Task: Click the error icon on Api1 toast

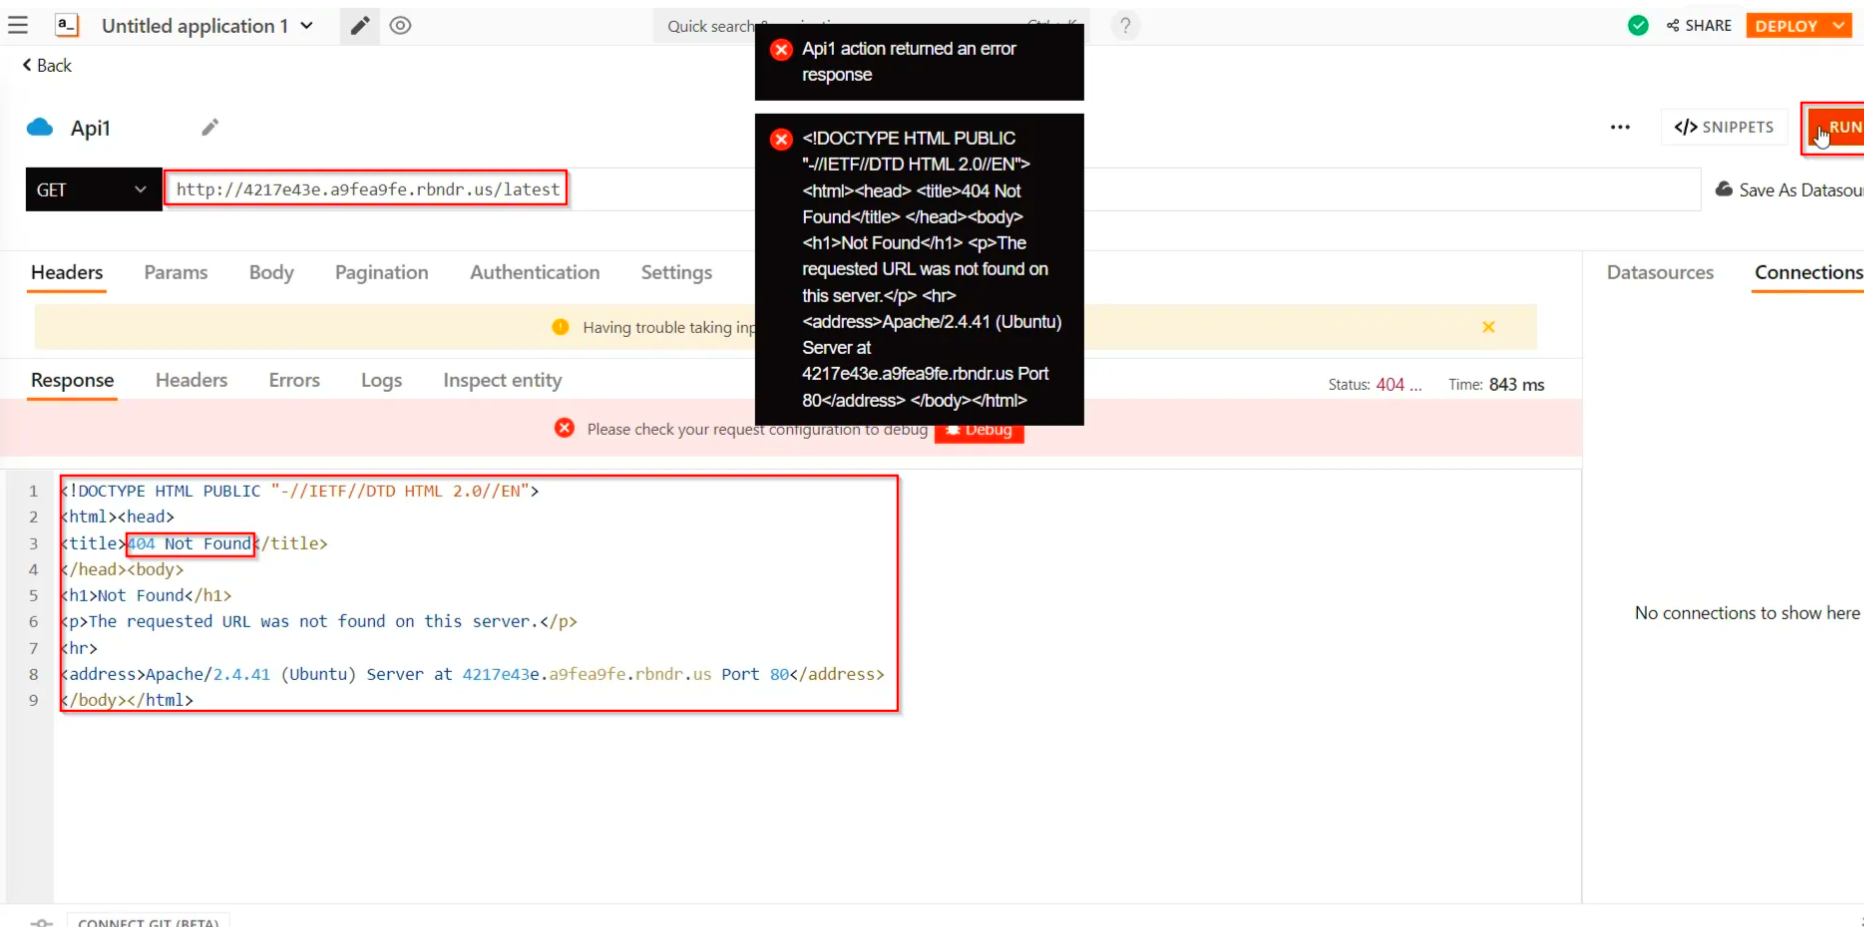Action: pos(781,49)
